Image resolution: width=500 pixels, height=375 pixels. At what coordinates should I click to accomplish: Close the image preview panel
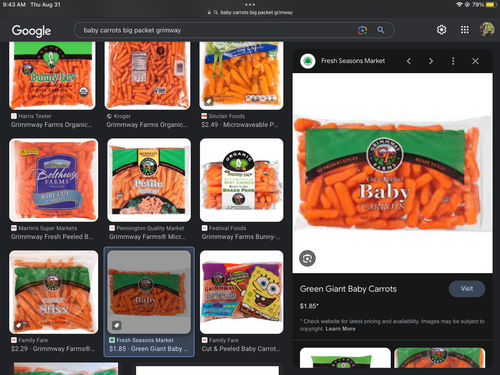(x=475, y=61)
